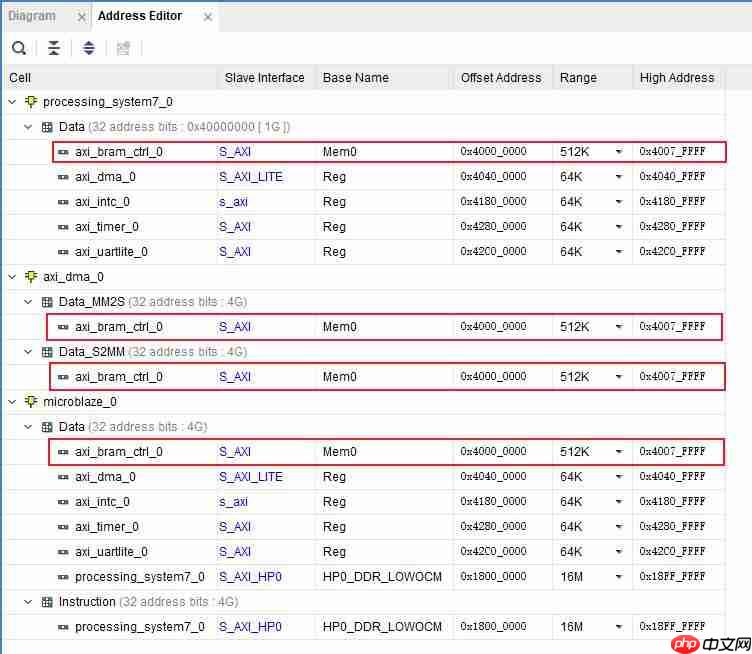This screenshot has width=752, height=654.
Task: Click the segment icon of axi_intc_0 under processing_system7_0
Action: click(x=63, y=202)
